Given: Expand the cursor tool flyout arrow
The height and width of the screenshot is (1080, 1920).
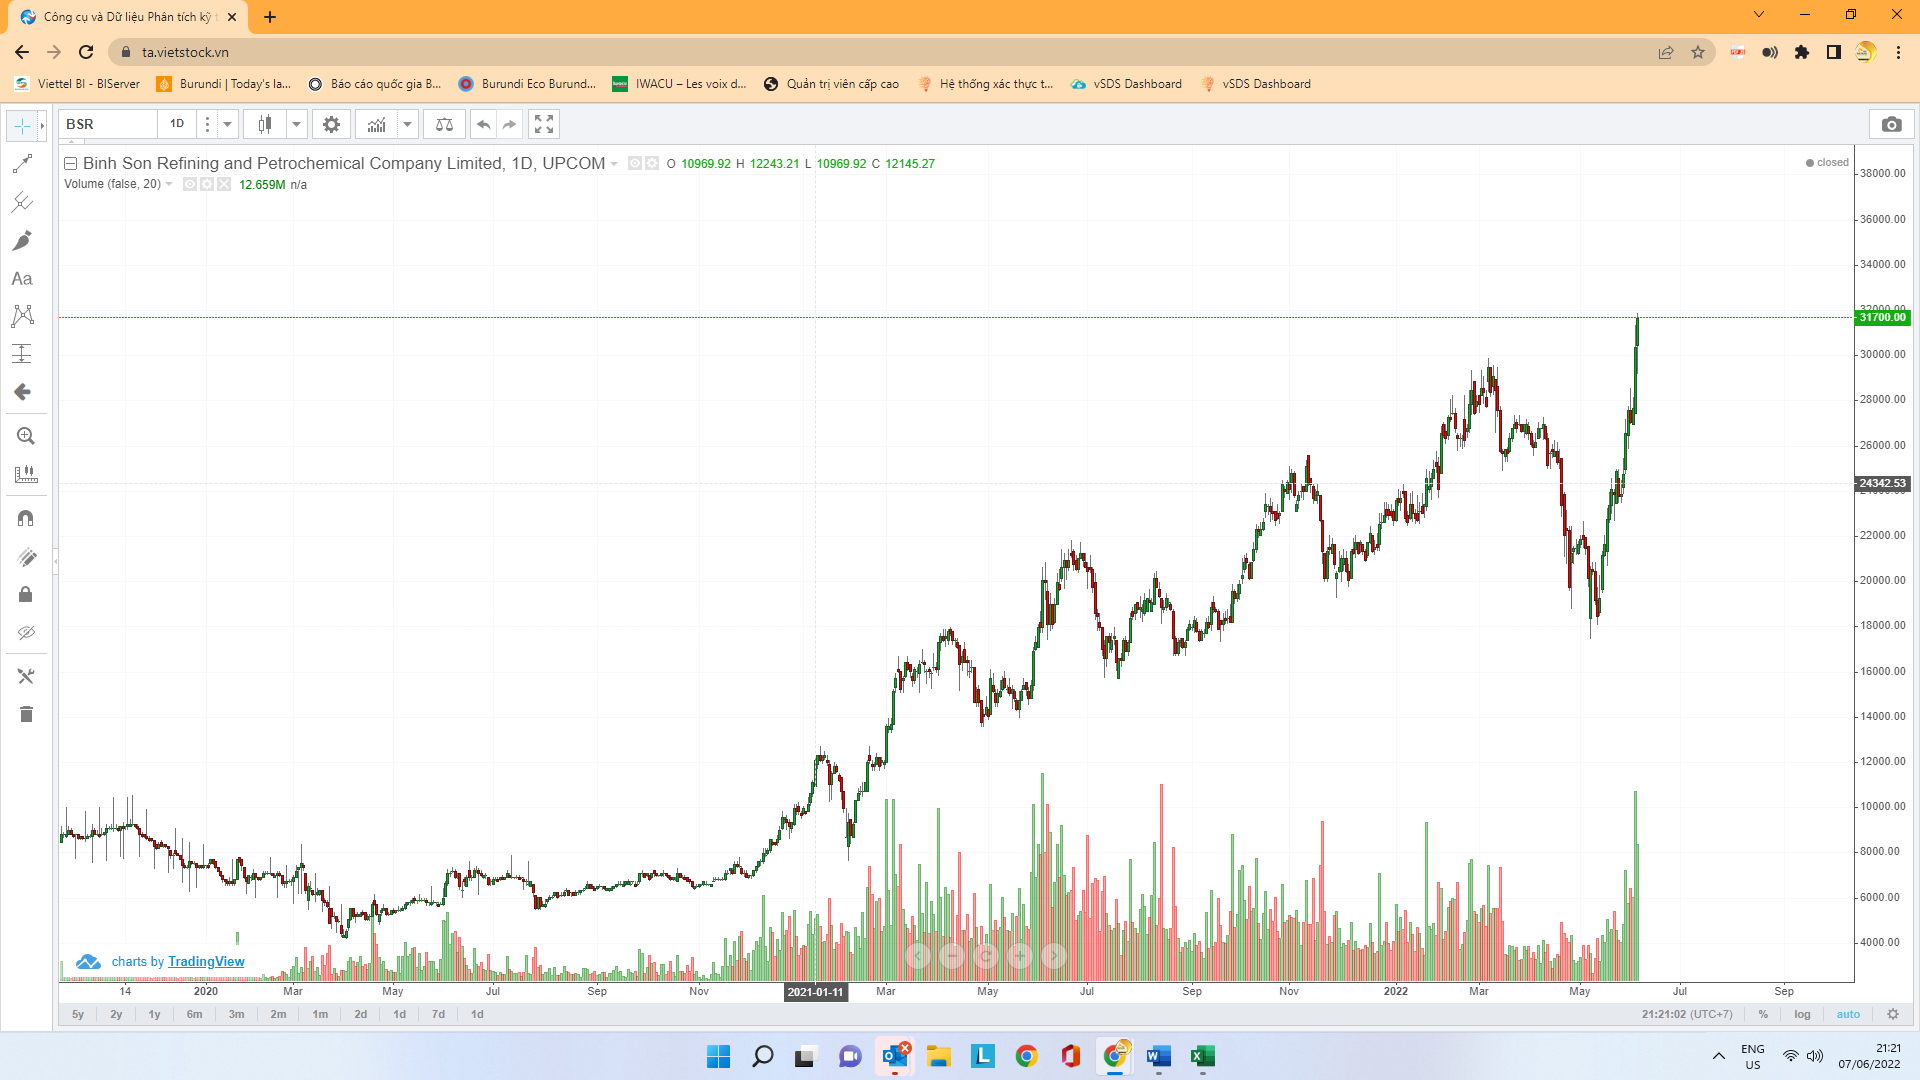Looking at the screenshot, I should 42,126.
